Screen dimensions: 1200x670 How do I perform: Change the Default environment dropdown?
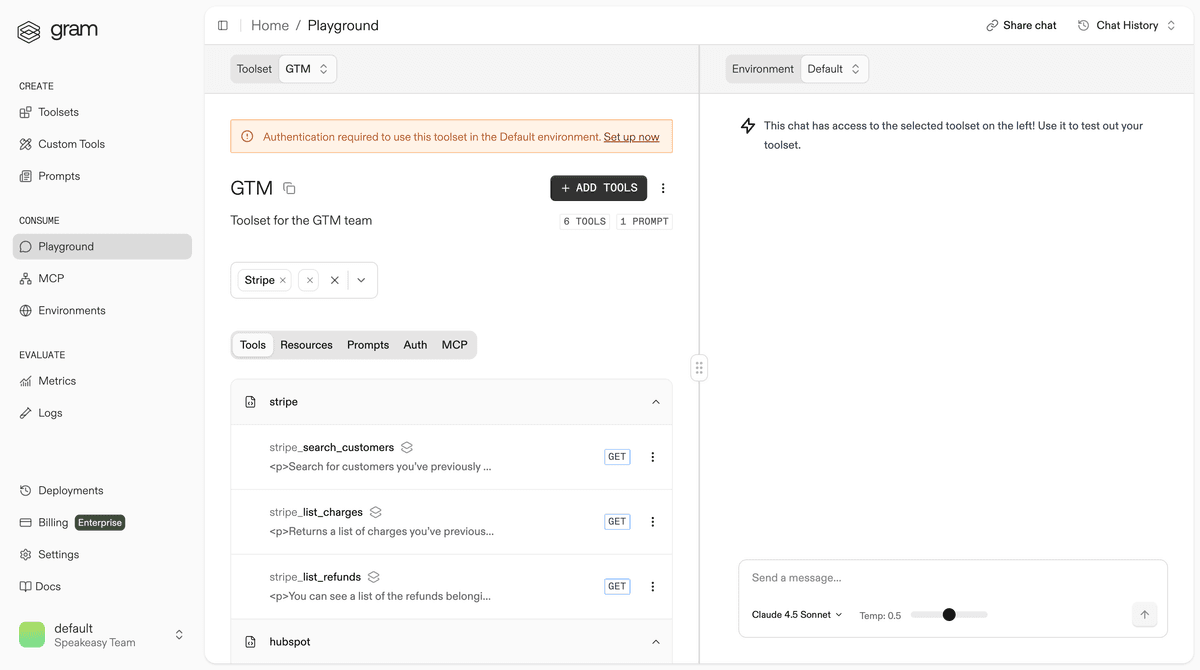[x=834, y=69]
